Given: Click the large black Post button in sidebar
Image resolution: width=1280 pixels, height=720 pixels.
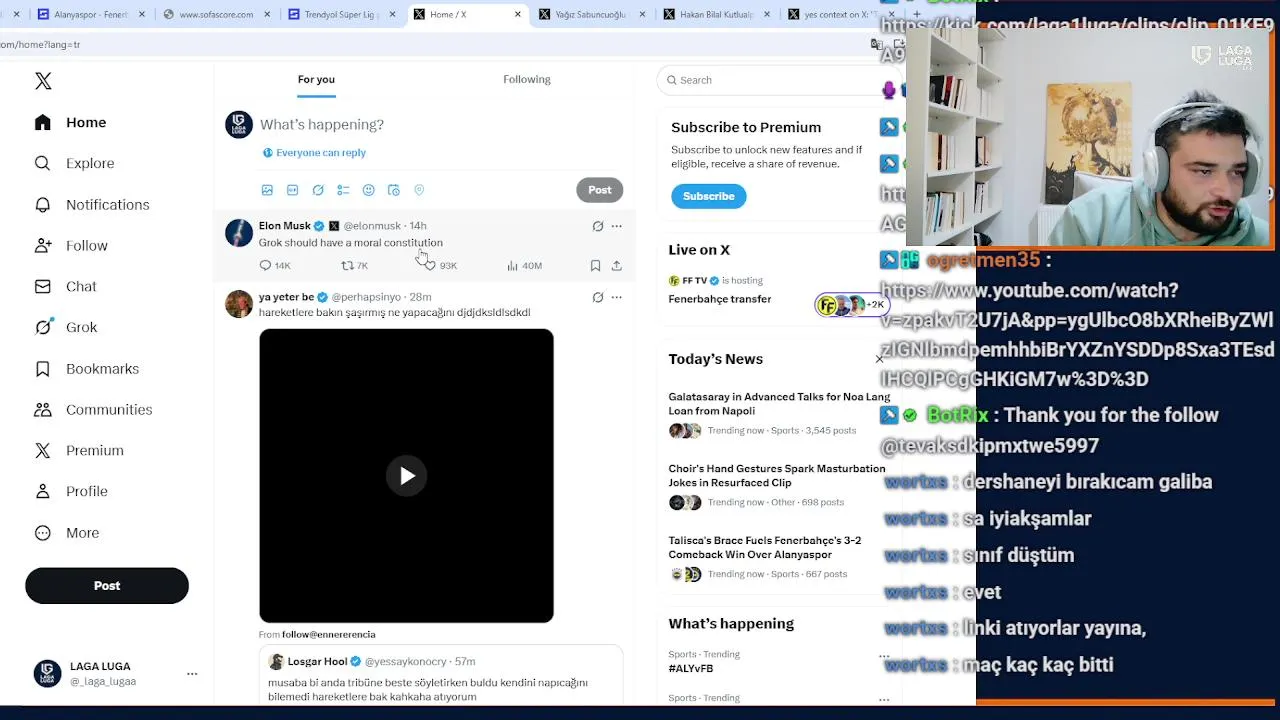Looking at the screenshot, I should coord(107,586).
